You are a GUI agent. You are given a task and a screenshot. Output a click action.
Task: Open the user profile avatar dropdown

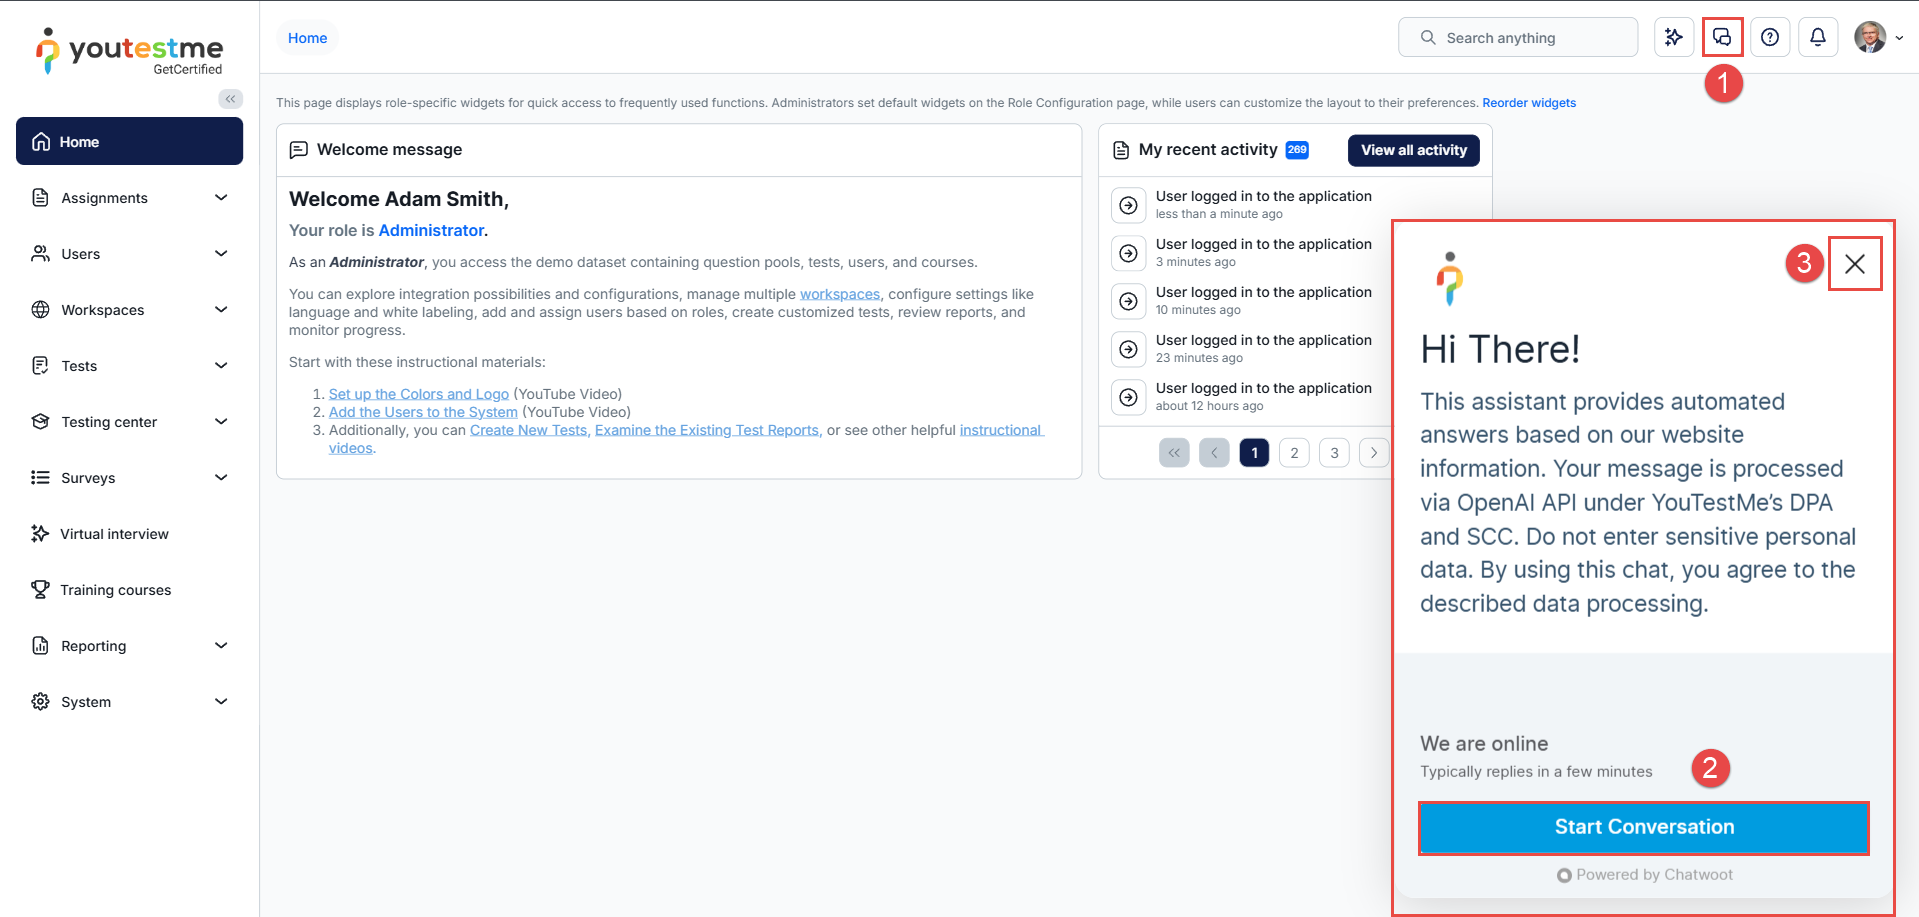tap(1877, 38)
